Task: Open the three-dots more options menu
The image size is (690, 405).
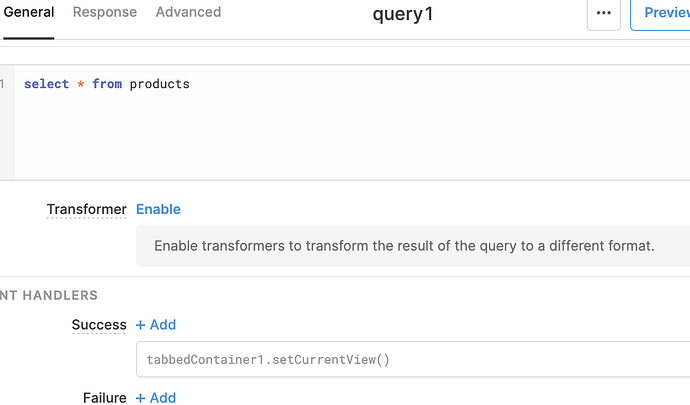Action: pyautogui.click(x=603, y=14)
